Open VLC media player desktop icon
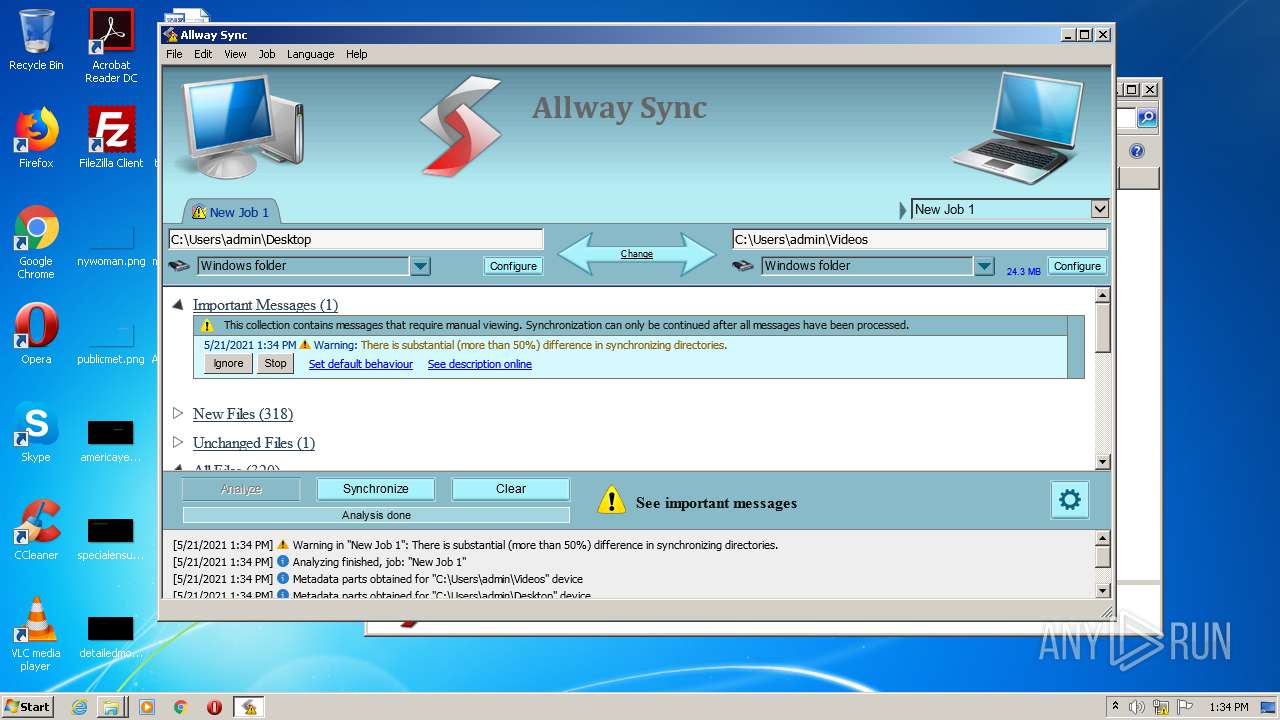Image resolution: width=1280 pixels, height=720 pixels. (36, 634)
